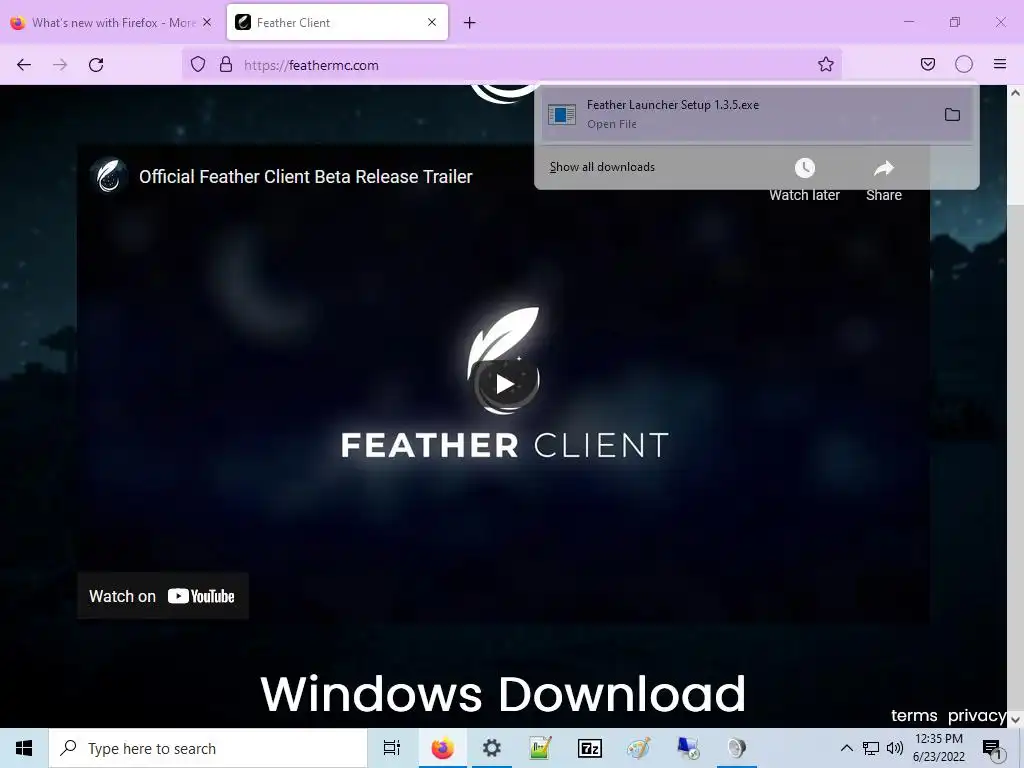Open the terms link

pos(914,716)
